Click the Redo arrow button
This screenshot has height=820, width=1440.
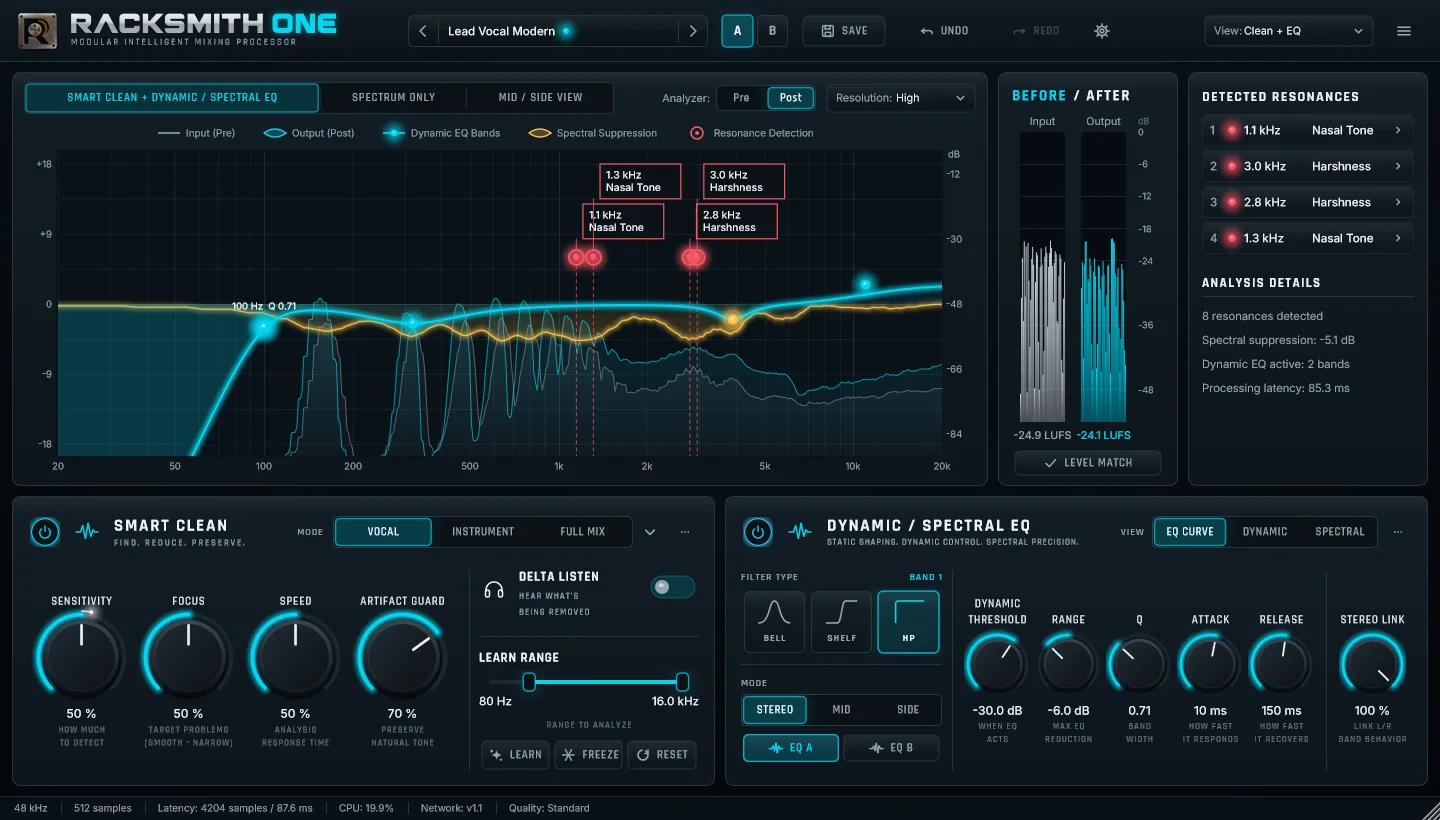pos(1036,31)
